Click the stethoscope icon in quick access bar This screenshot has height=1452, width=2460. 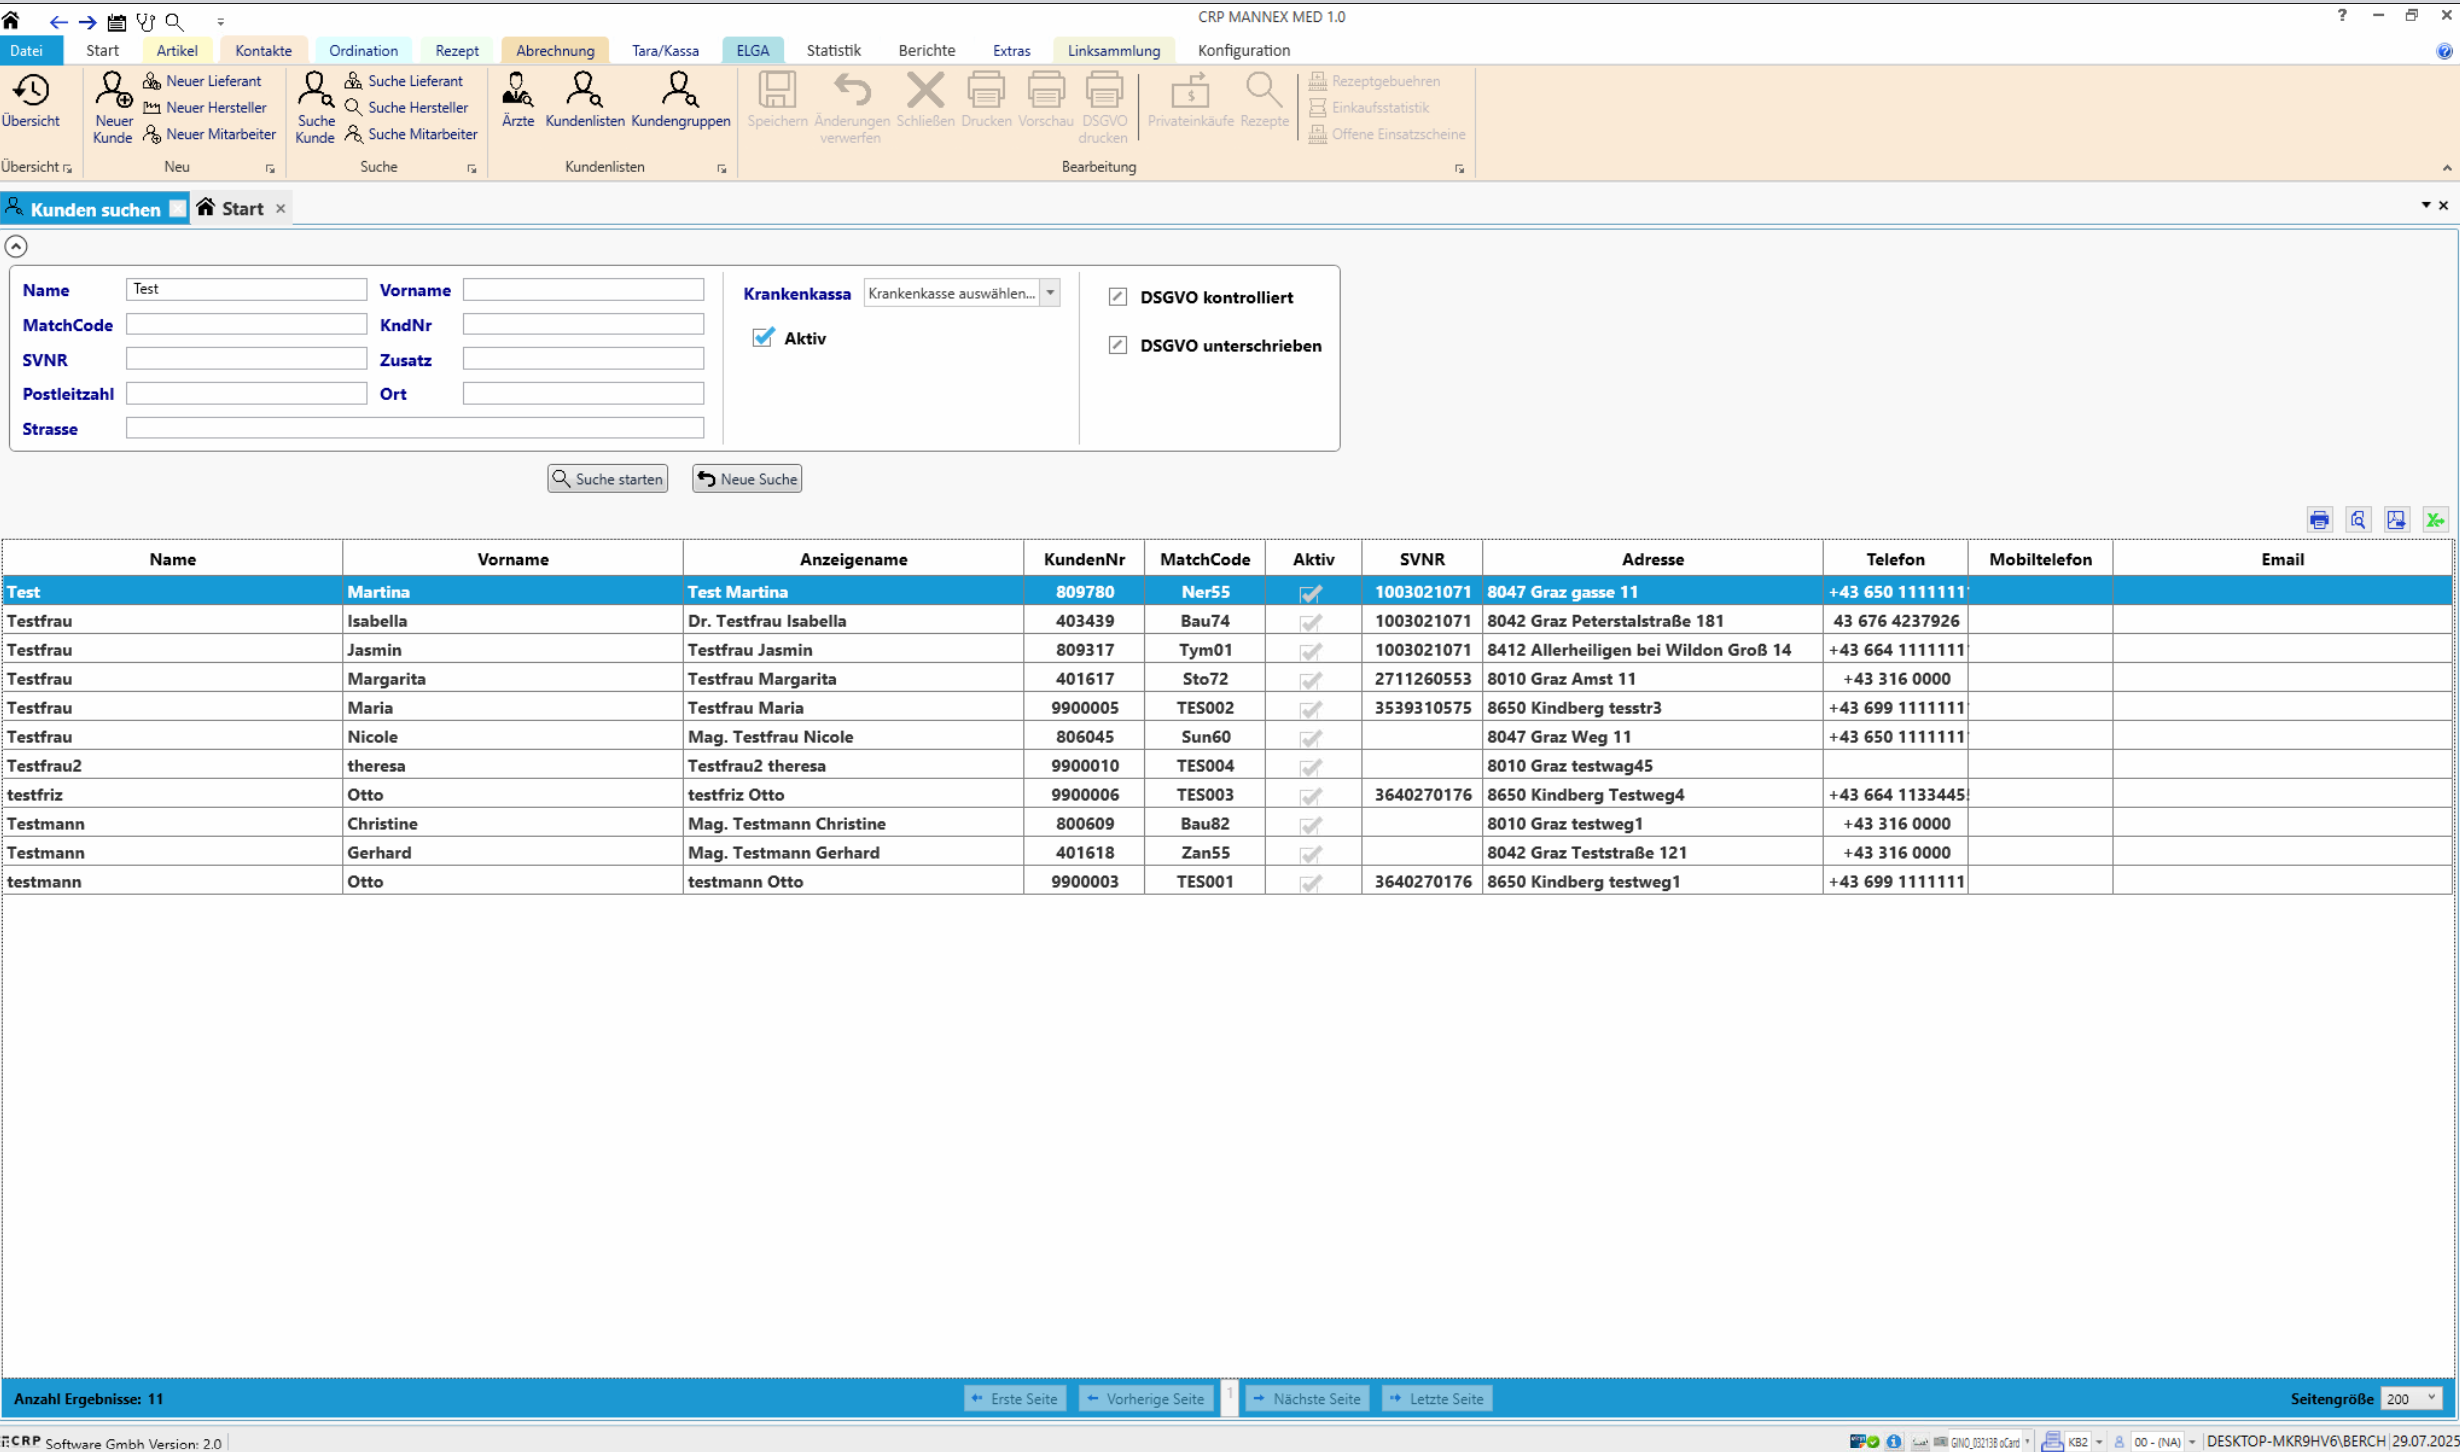[x=146, y=21]
